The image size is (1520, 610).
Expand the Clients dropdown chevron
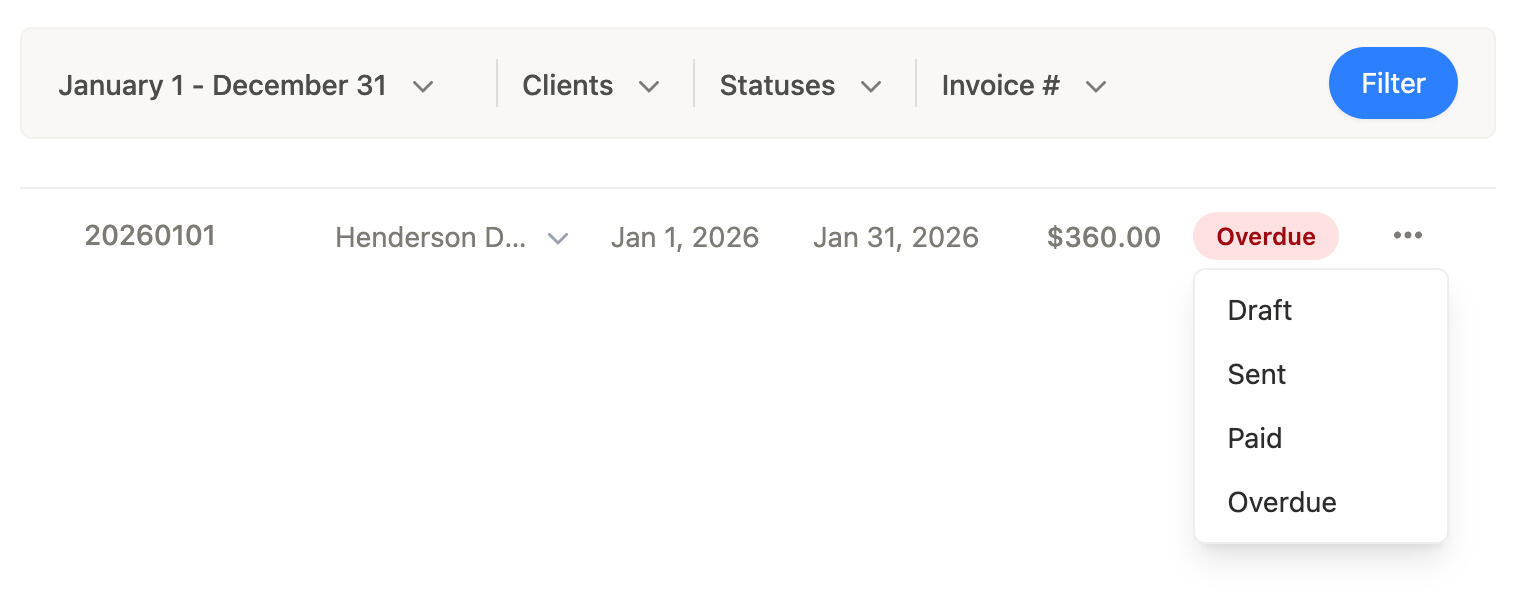click(650, 87)
